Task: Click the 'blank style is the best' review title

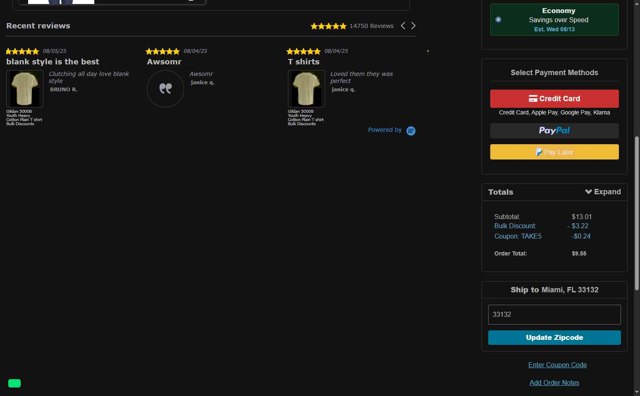Action: [x=52, y=62]
